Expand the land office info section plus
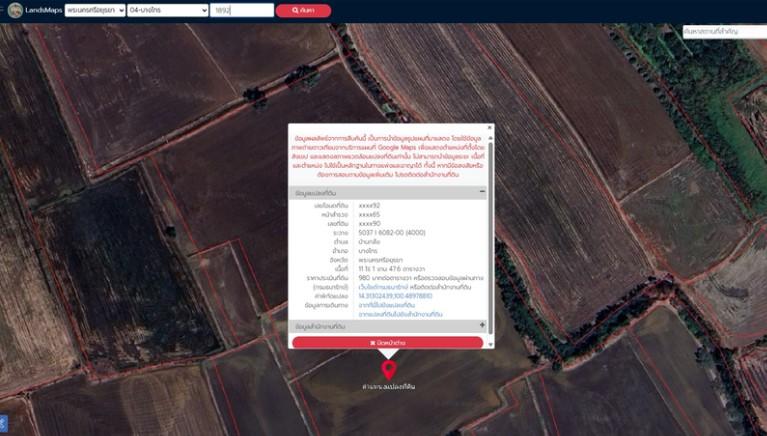Image resolution: width=767 pixels, height=436 pixels. pos(482,325)
